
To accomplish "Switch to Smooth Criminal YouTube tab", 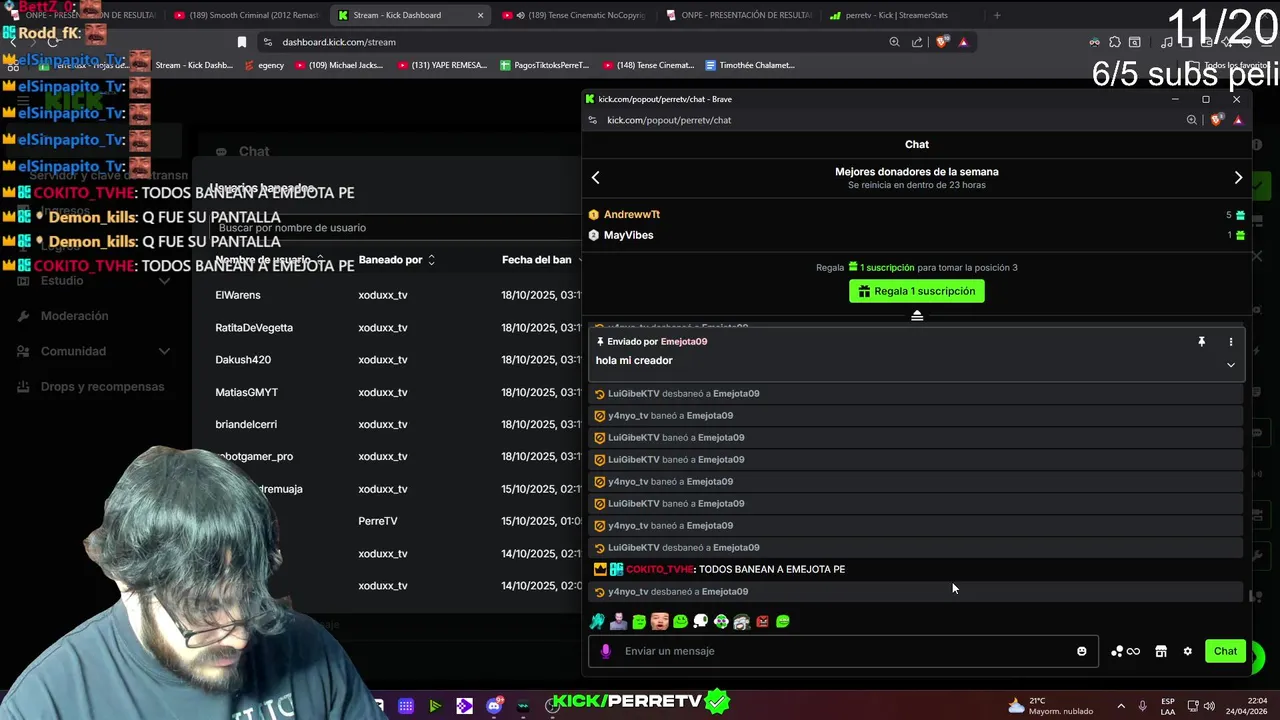I will tap(245, 15).
